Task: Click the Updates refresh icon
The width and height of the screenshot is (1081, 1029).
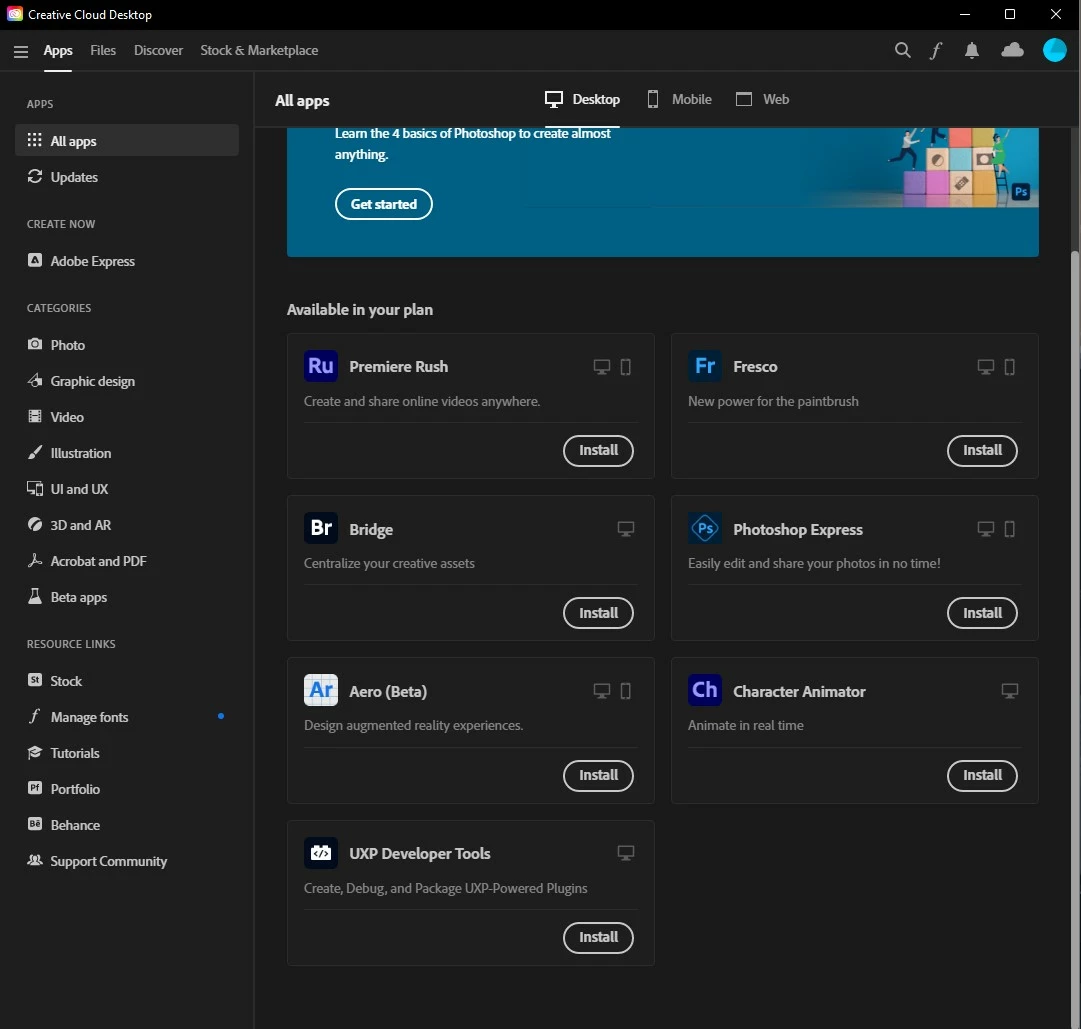Action: 34,176
